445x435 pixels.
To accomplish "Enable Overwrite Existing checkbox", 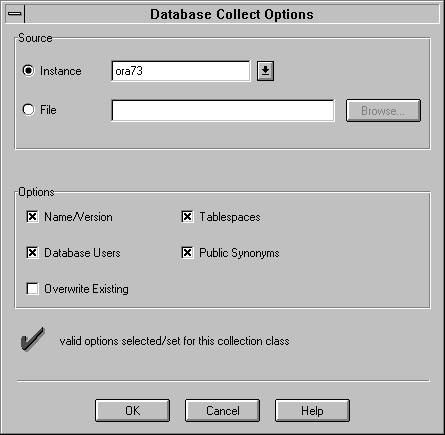I will click(x=32, y=289).
